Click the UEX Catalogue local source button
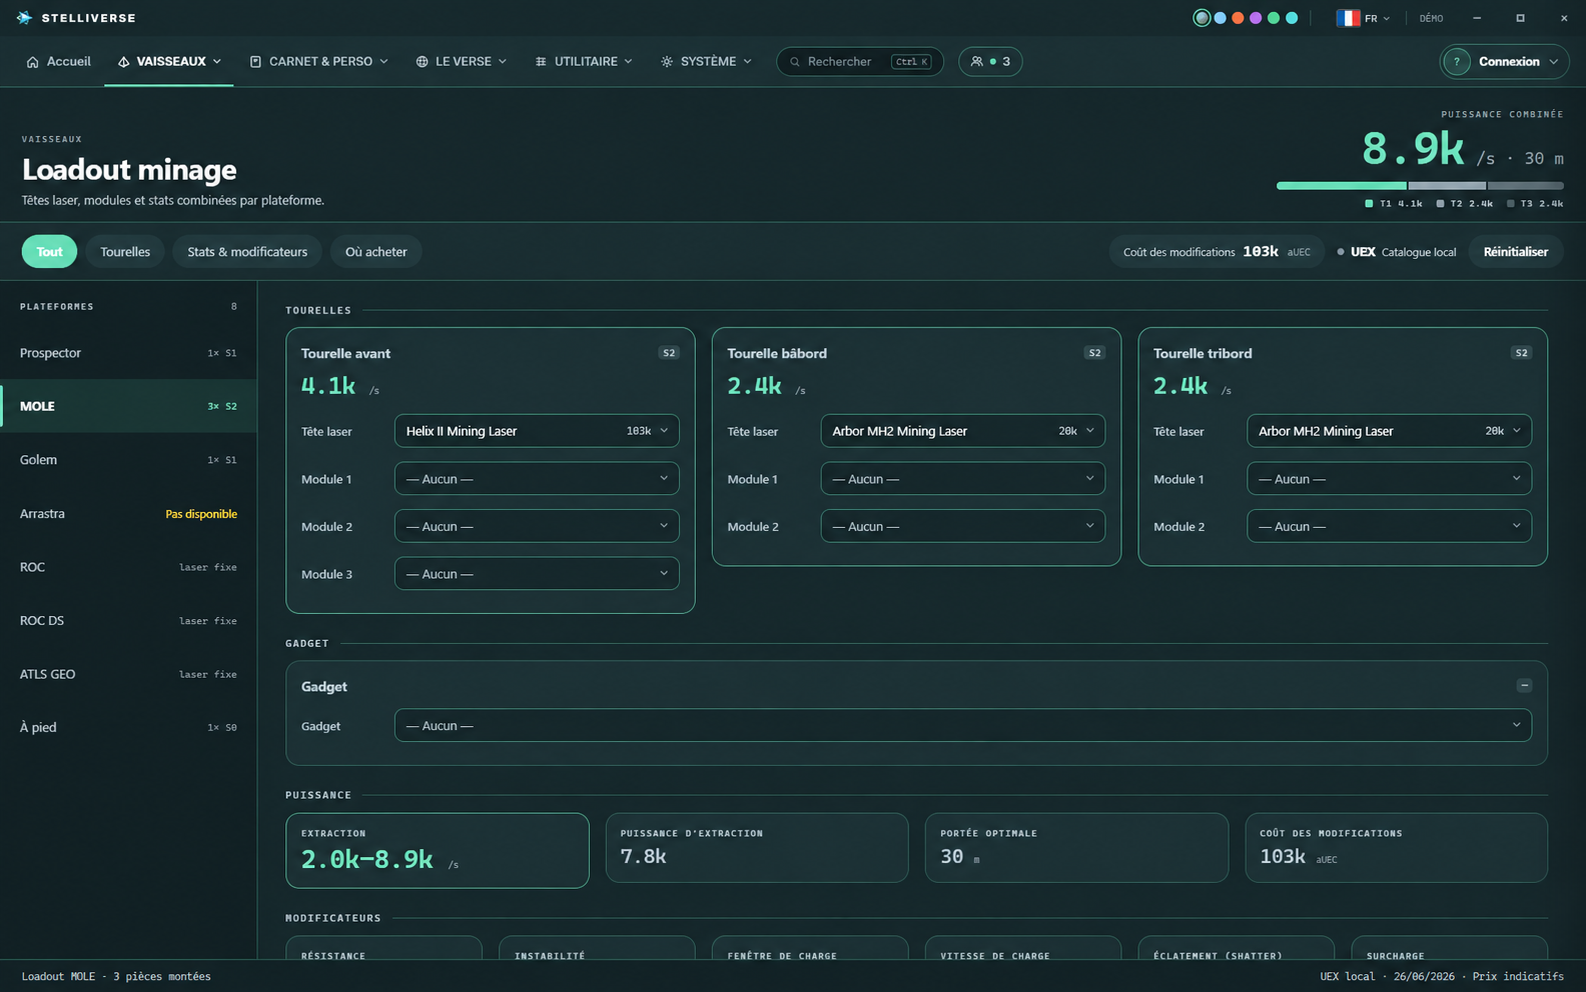 [1397, 252]
